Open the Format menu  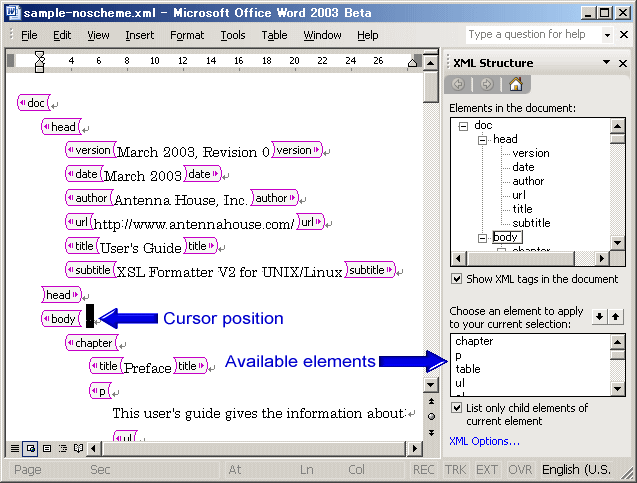pyautogui.click(x=187, y=35)
